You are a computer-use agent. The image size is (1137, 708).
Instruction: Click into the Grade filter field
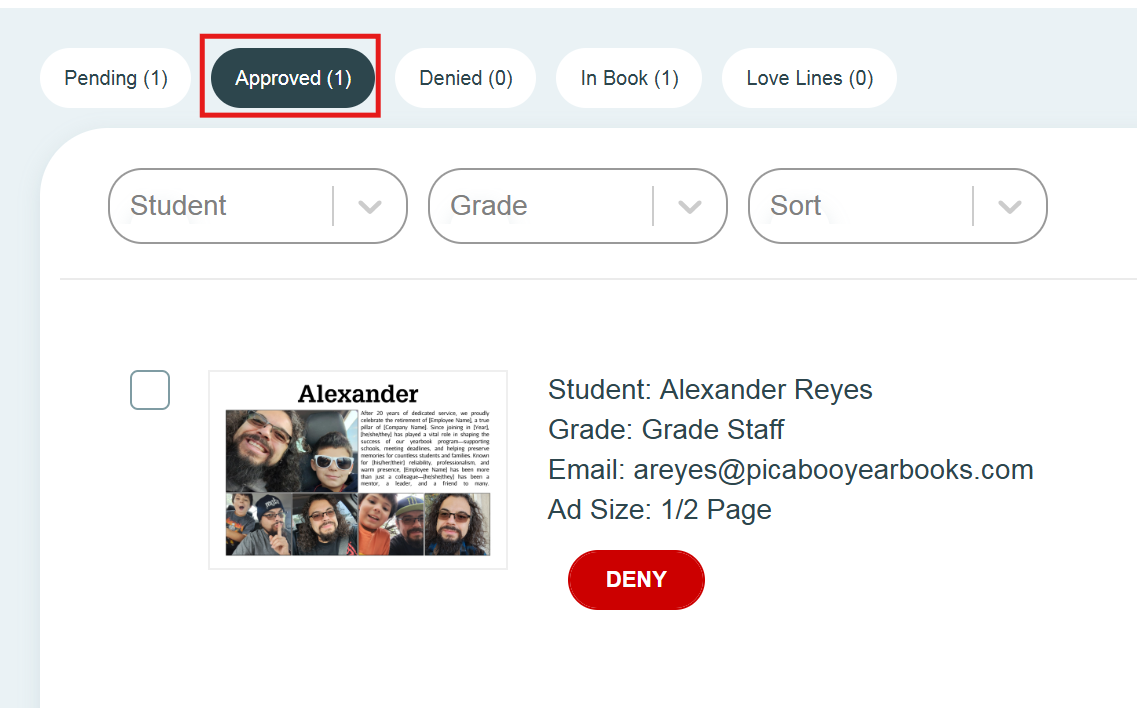(540, 206)
